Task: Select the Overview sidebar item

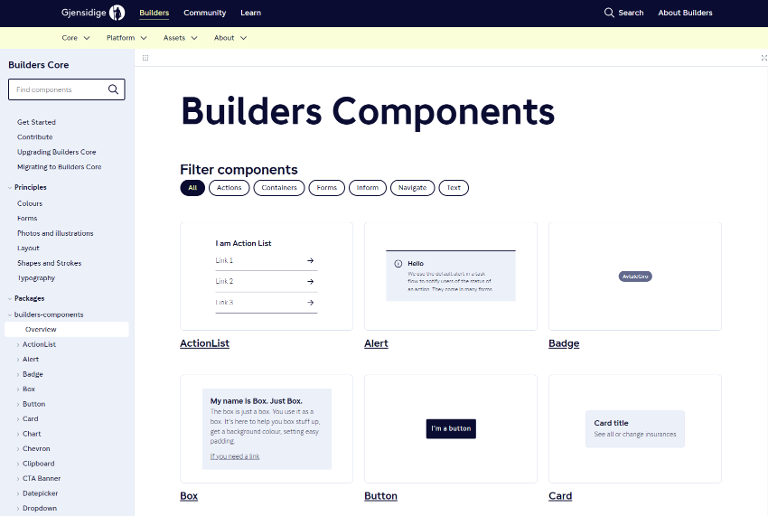Action: click(x=67, y=329)
